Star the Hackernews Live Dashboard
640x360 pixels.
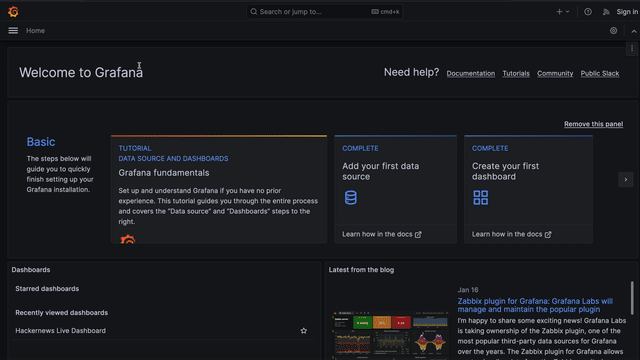click(304, 331)
